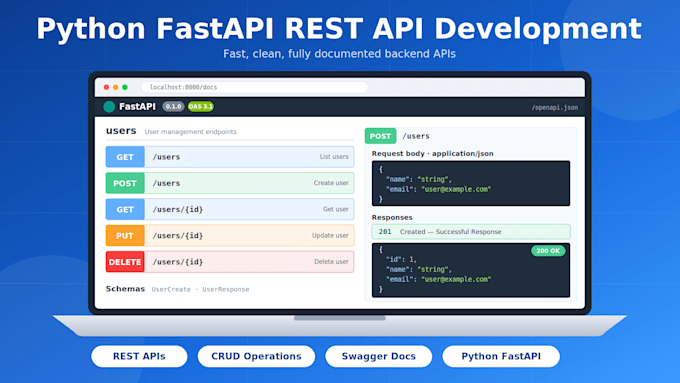
Task: Click the red window dot in browser
Action: (106, 87)
